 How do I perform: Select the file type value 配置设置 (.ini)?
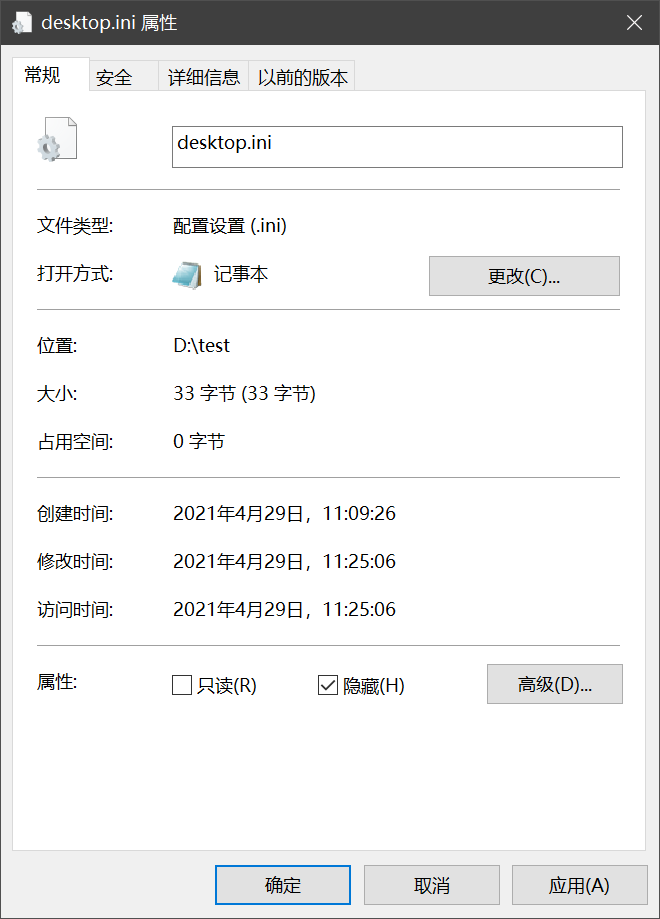(230, 226)
